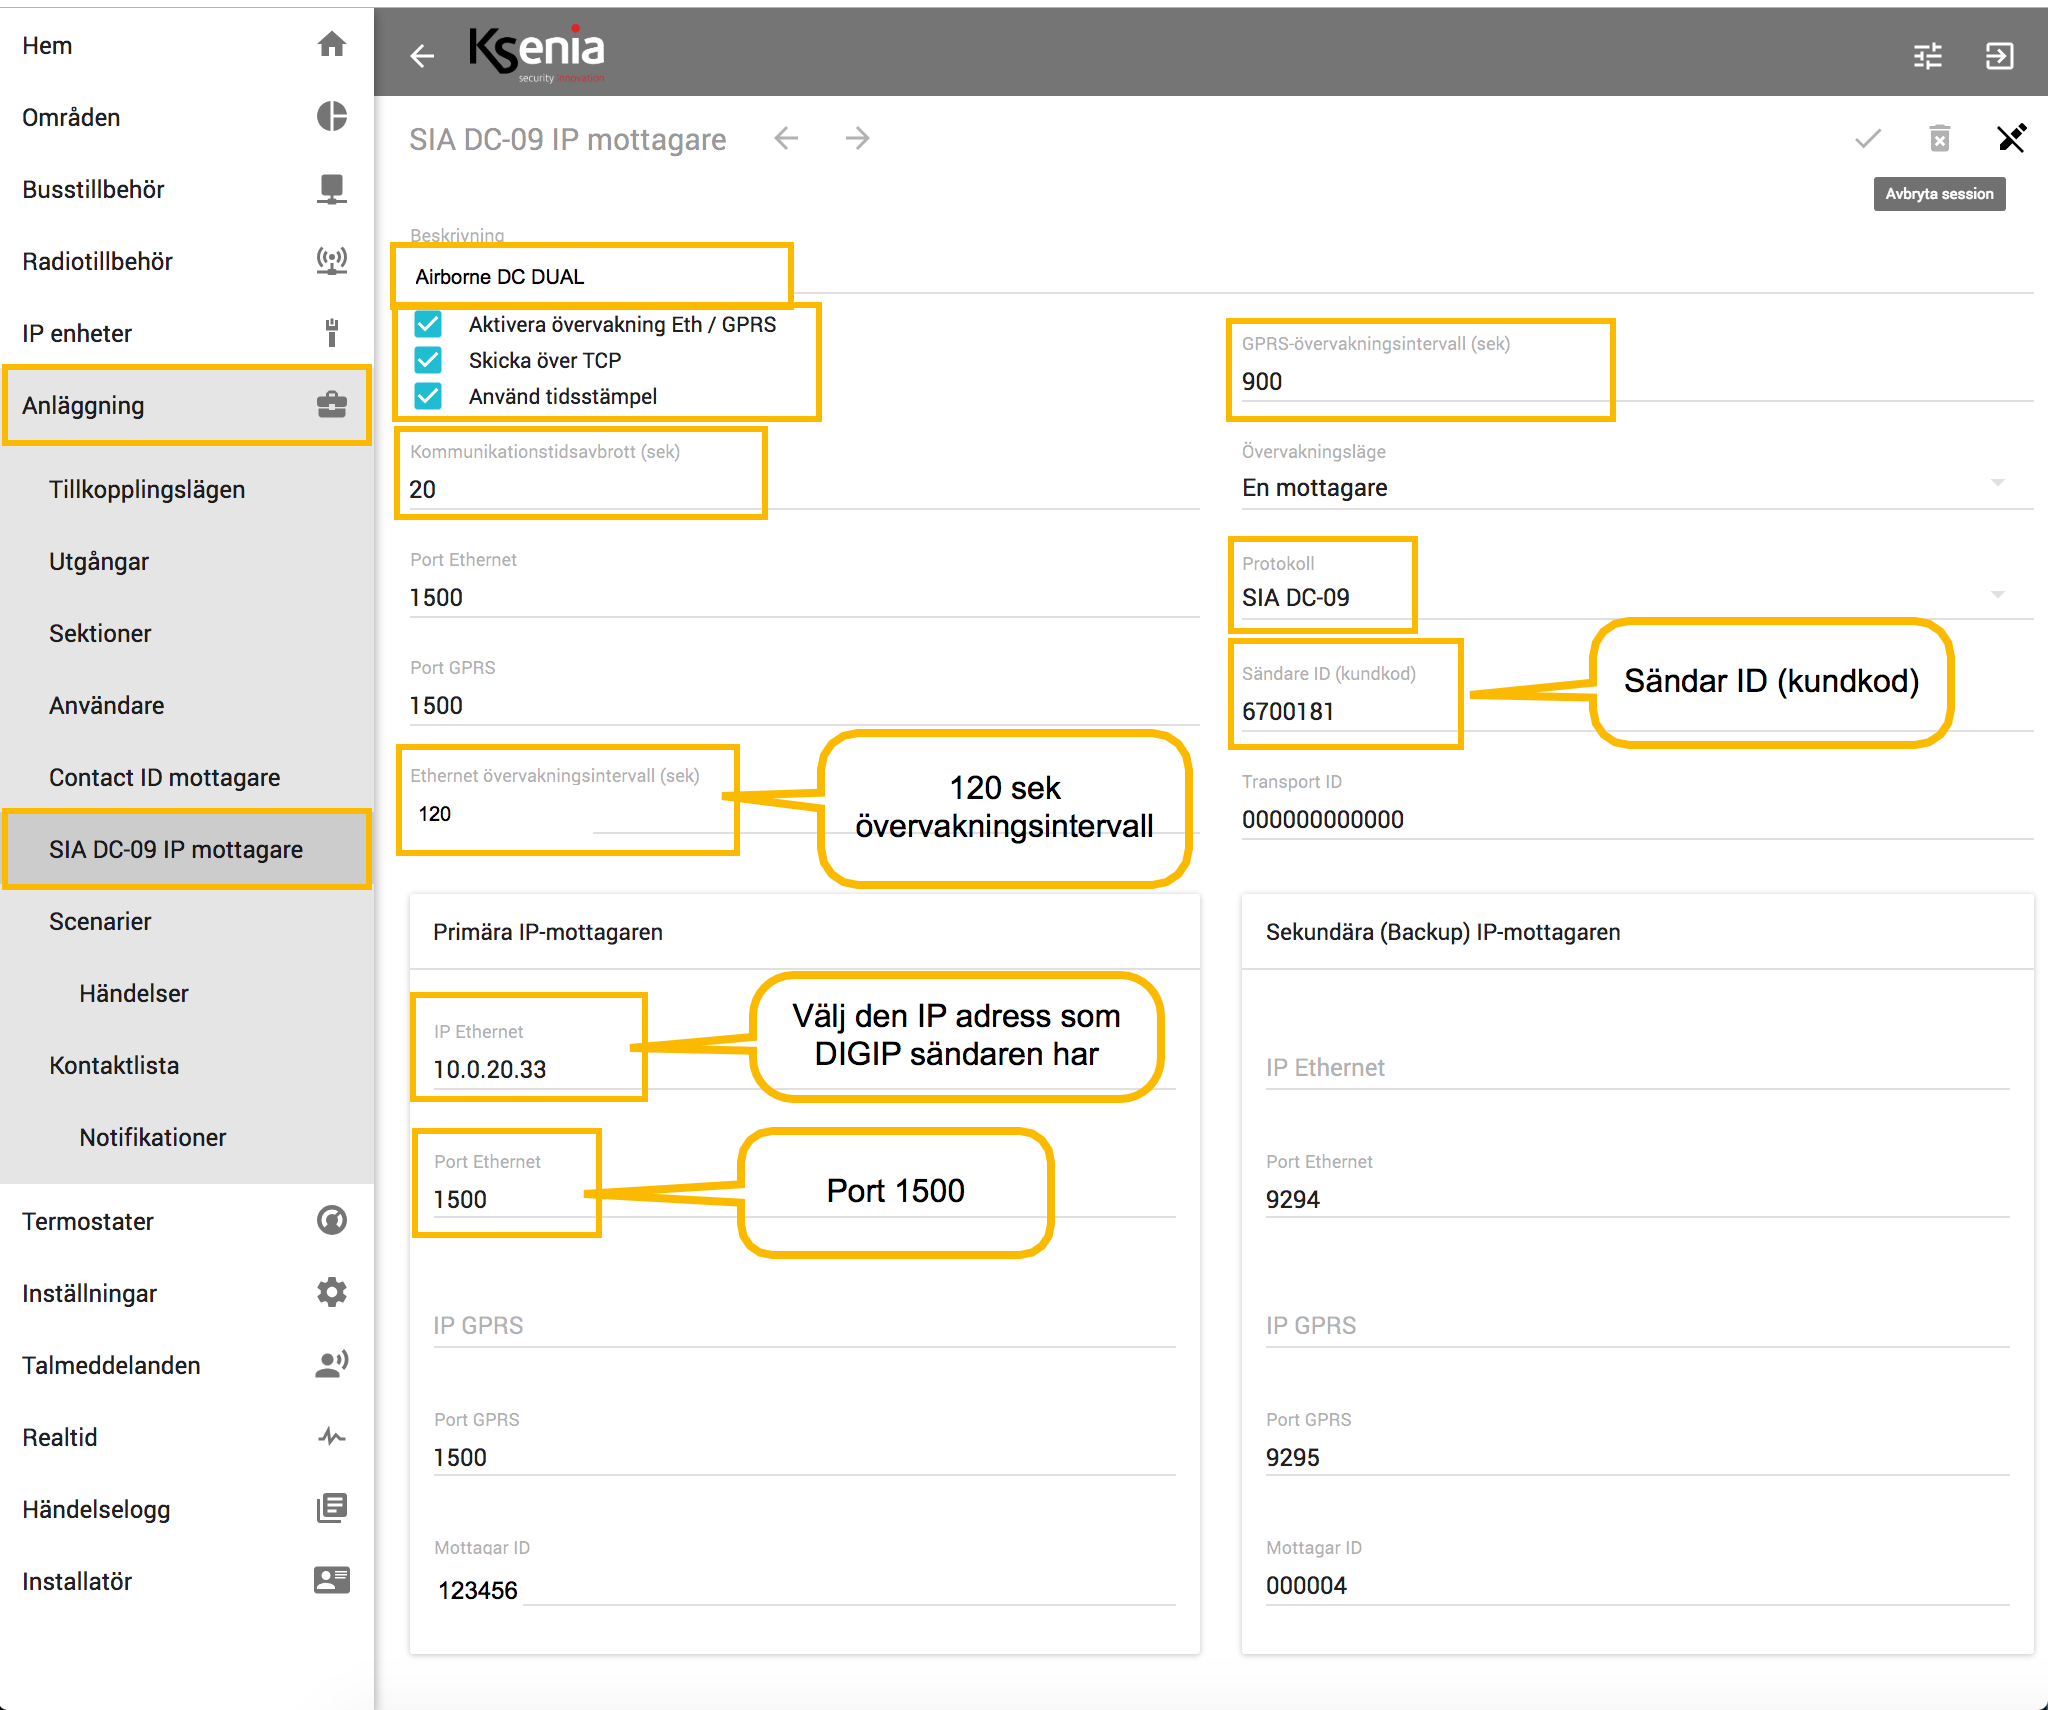Click the top Port GPRS 1500 field
Screen dimensions: 2052x1710
pos(805,705)
